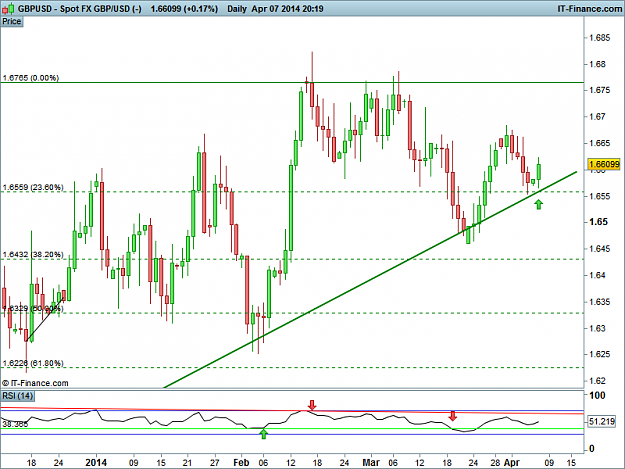Click the Mar label on the time axis

pyautogui.click(x=371, y=463)
